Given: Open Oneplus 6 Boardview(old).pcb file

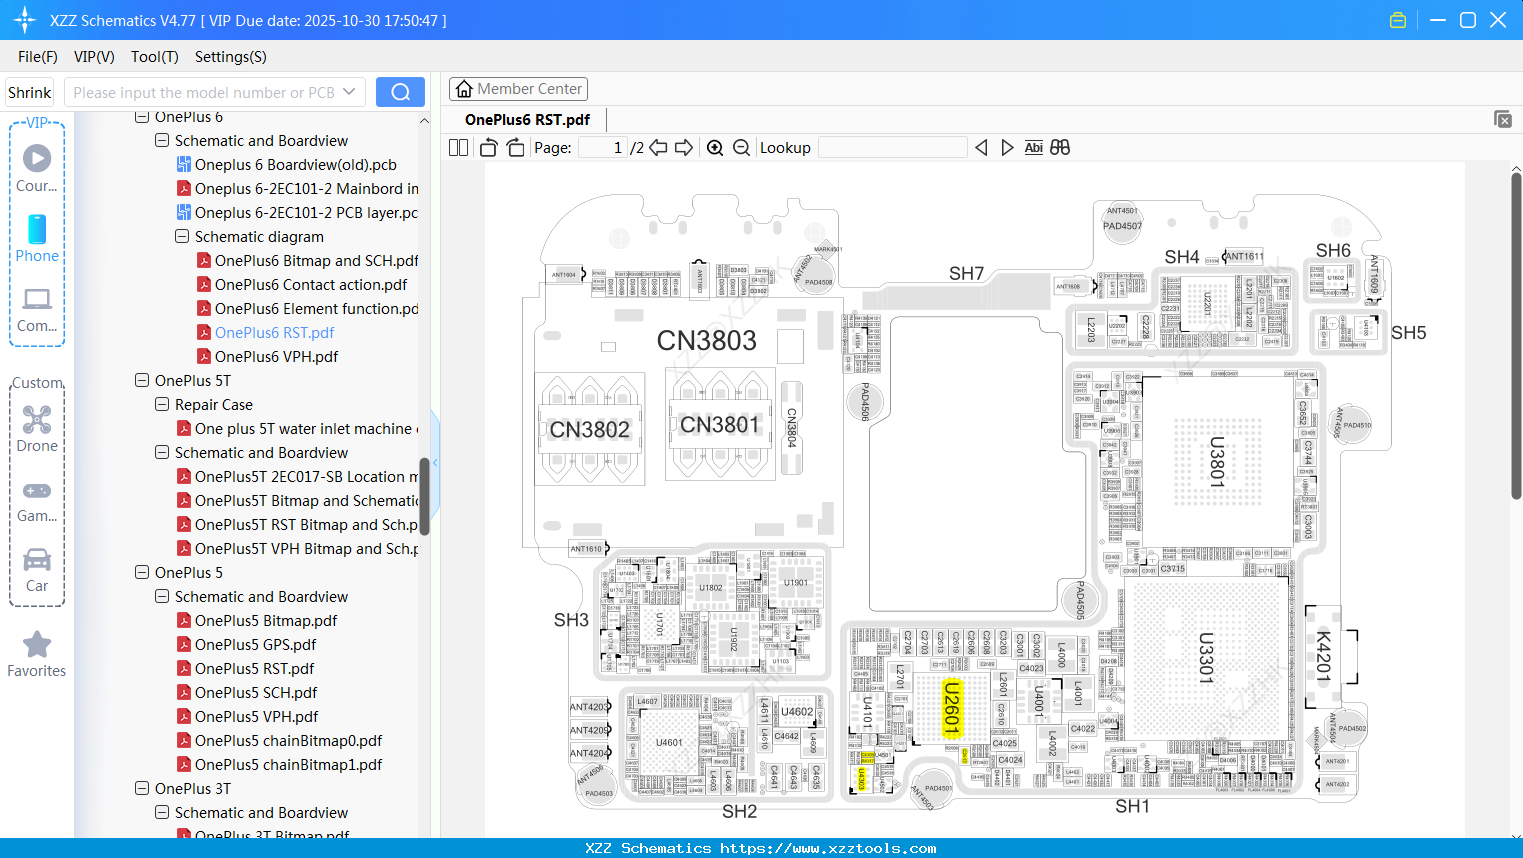Looking at the screenshot, I should point(295,165).
